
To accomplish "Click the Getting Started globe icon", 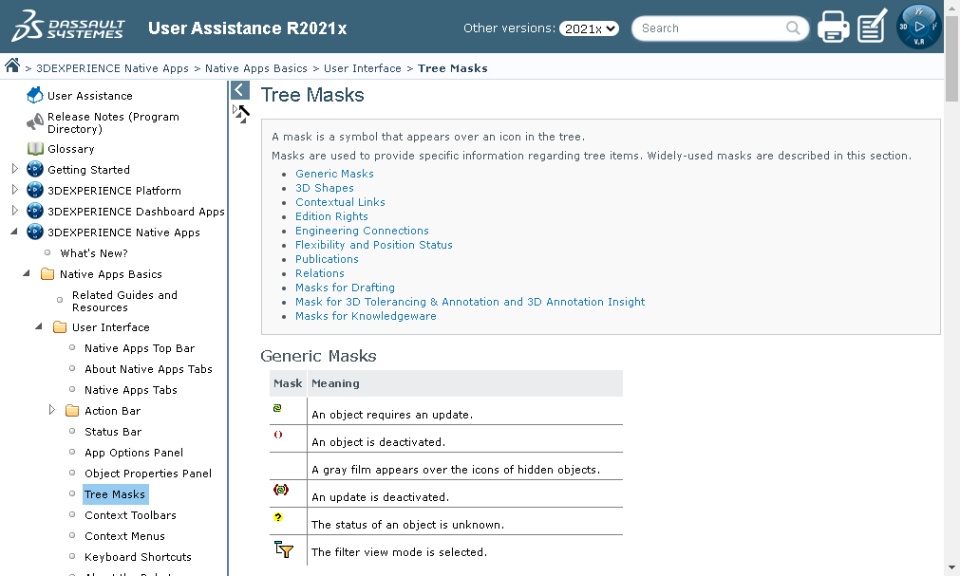I will click(x=35, y=170).
